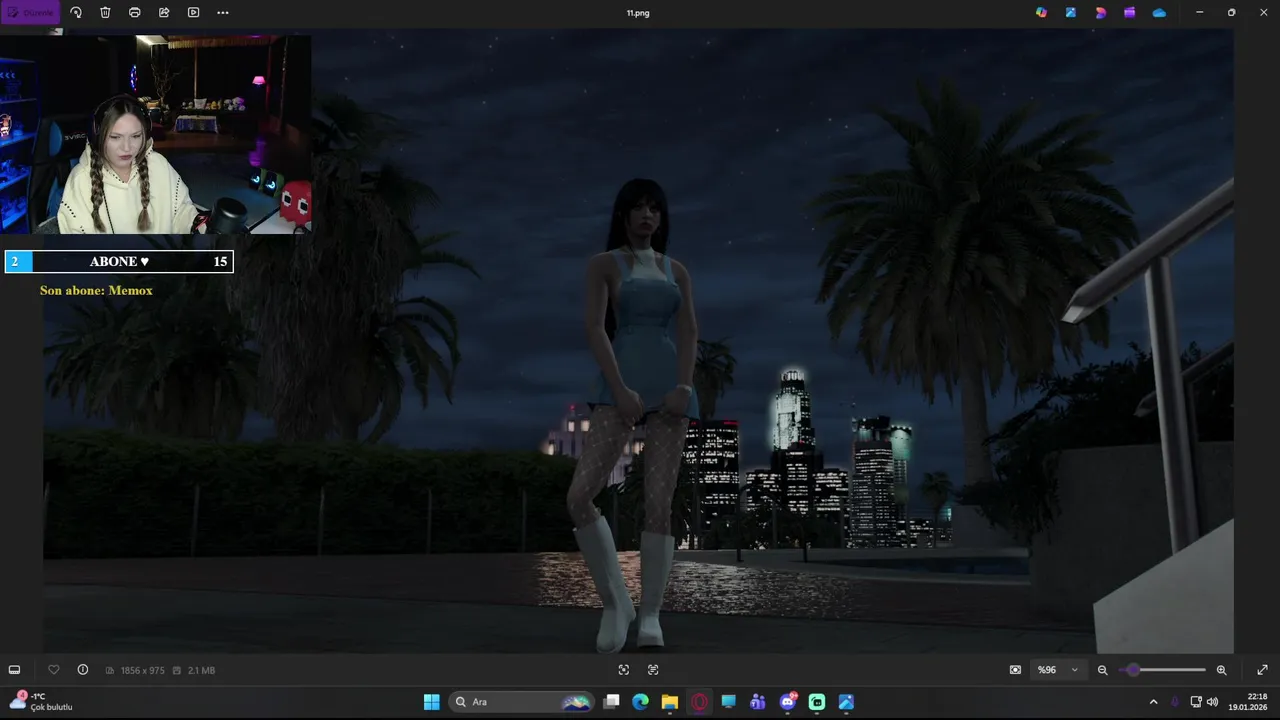Print the image via printer icon
1280x720 pixels.
pos(135,13)
